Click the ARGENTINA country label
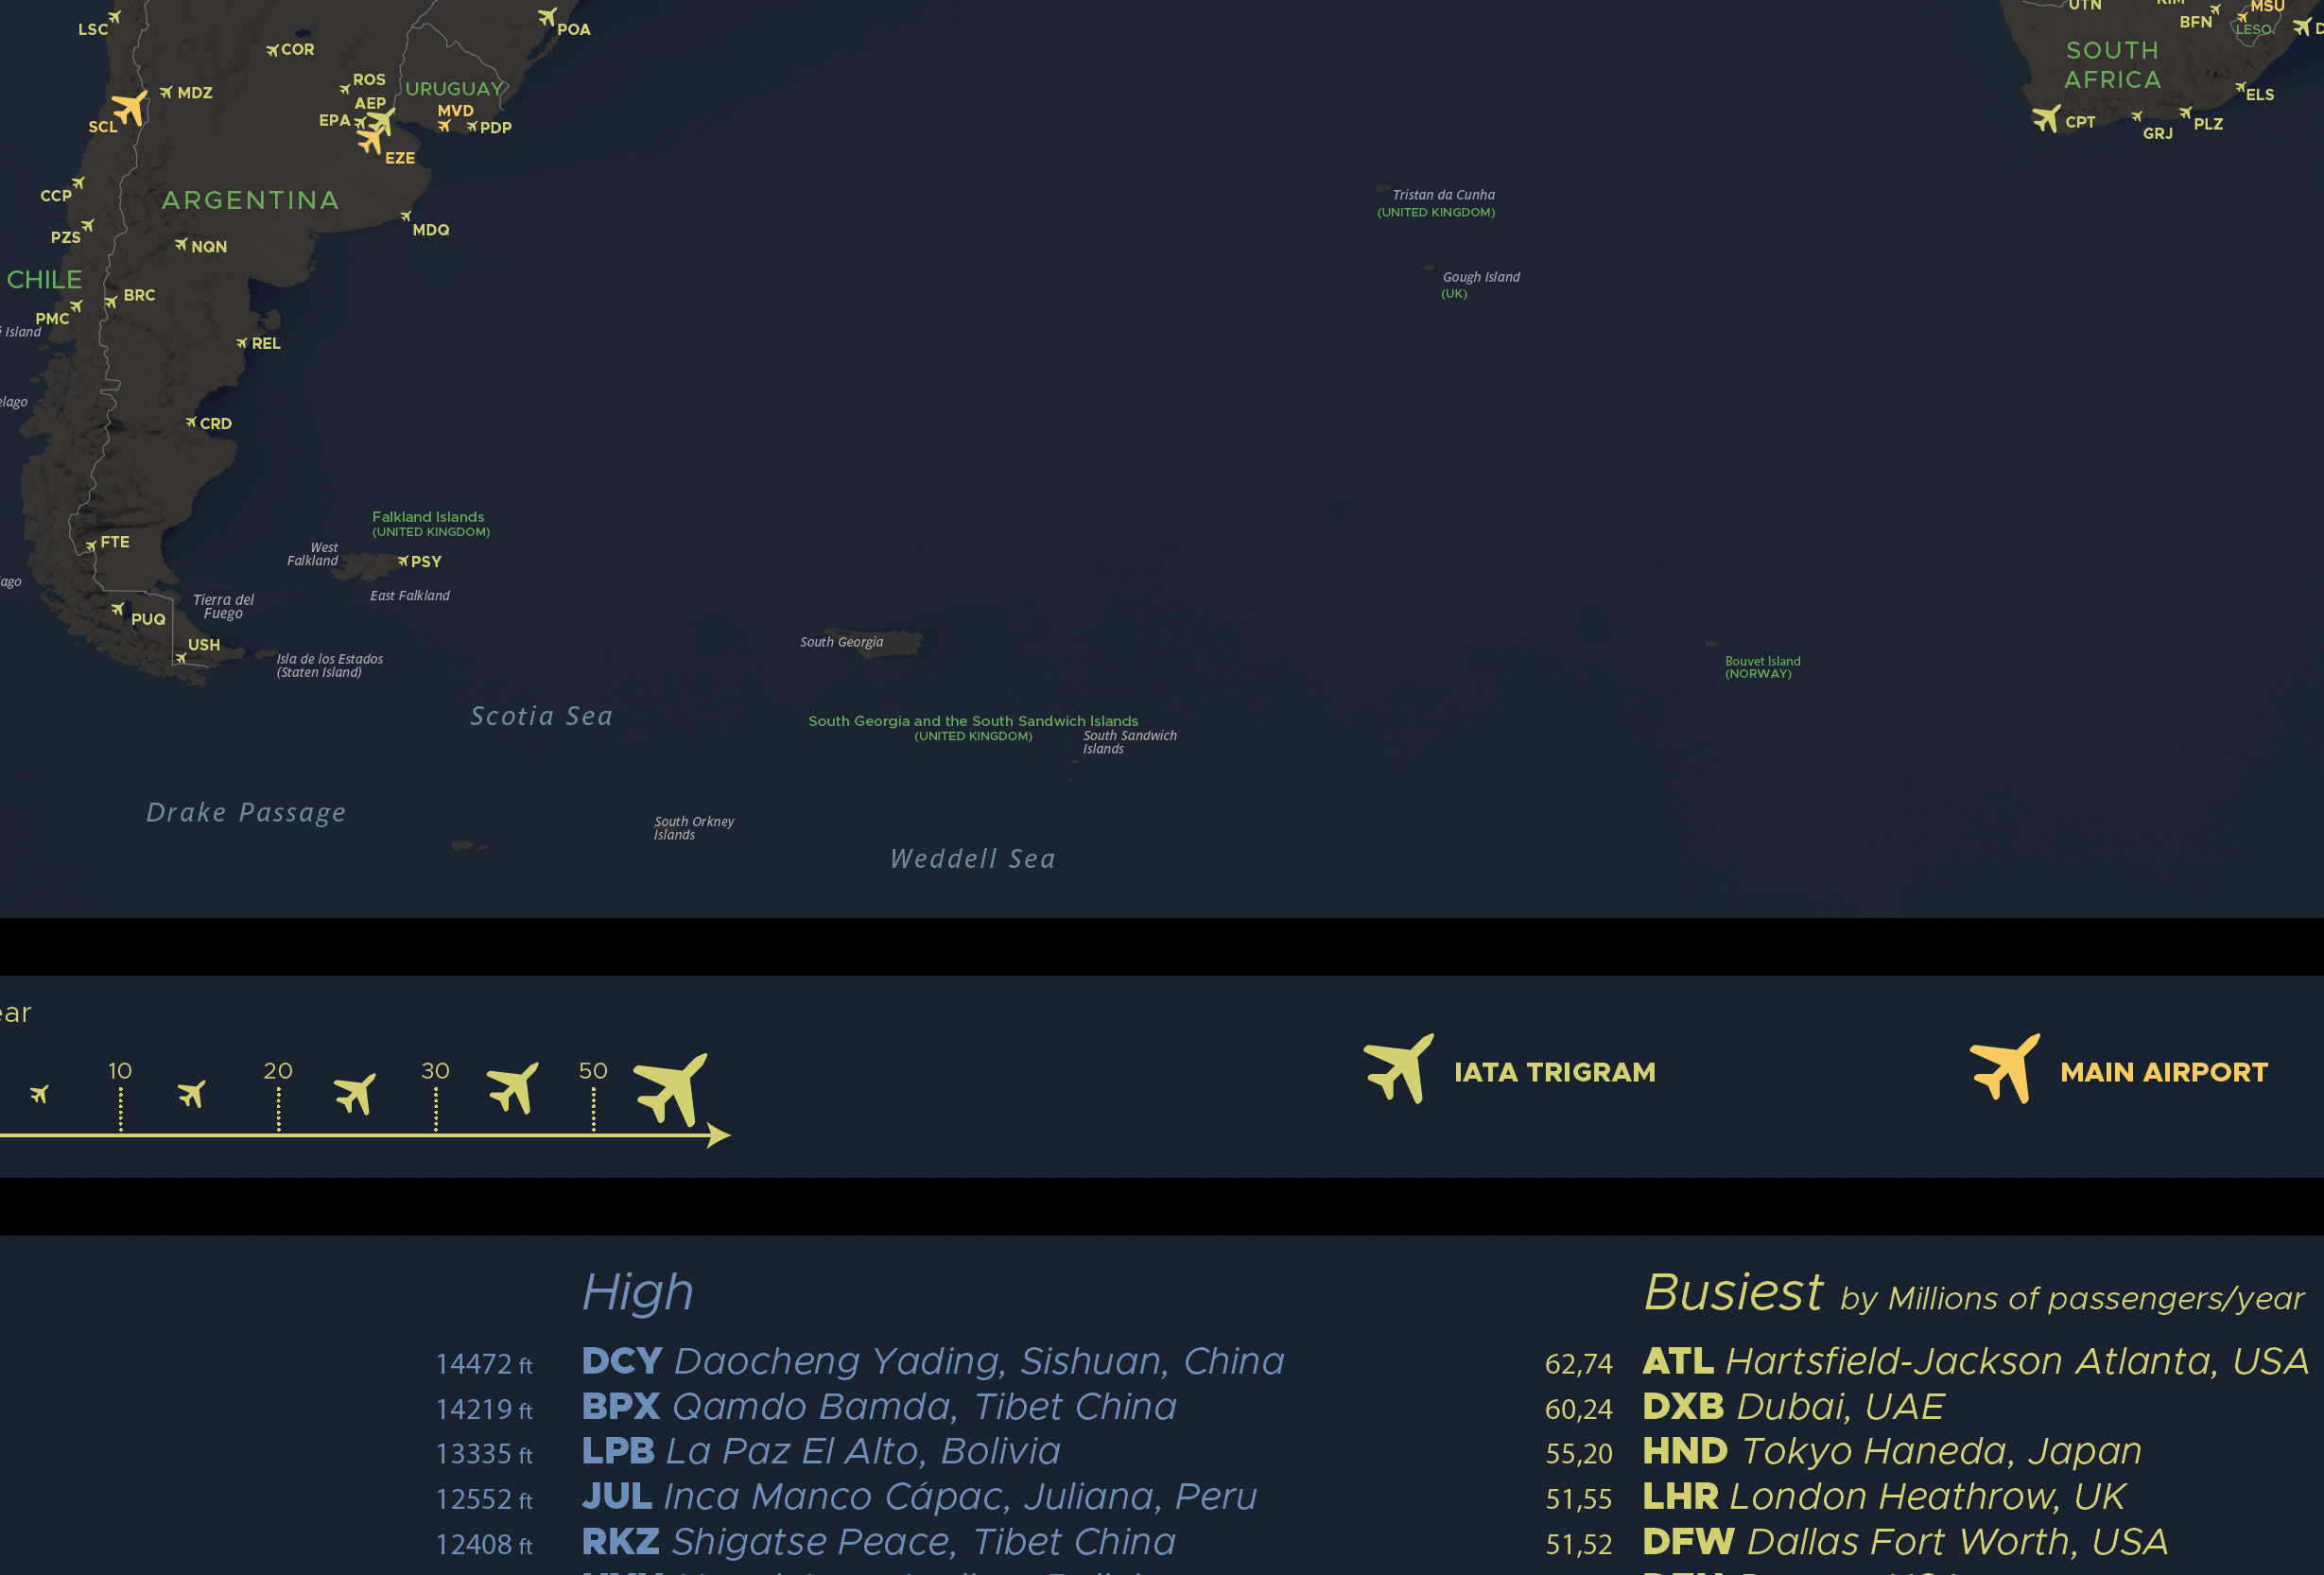 point(250,200)
